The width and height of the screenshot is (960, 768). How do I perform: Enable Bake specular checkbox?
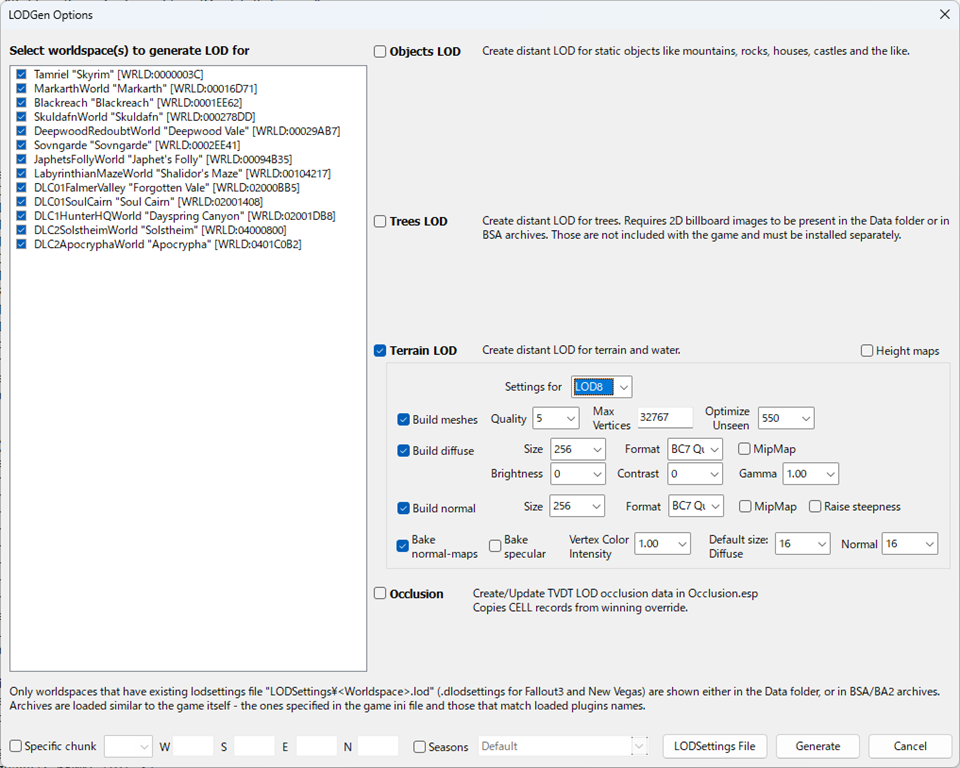(x=495, y=546)
